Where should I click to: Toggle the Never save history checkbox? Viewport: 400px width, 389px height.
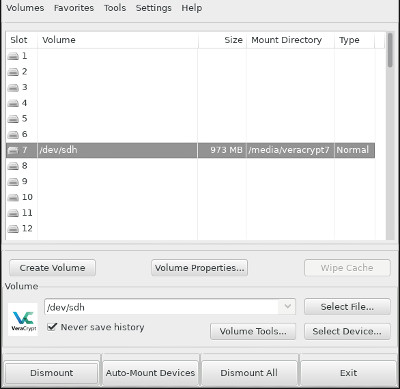pyautogui.click(x=52, y=327)
